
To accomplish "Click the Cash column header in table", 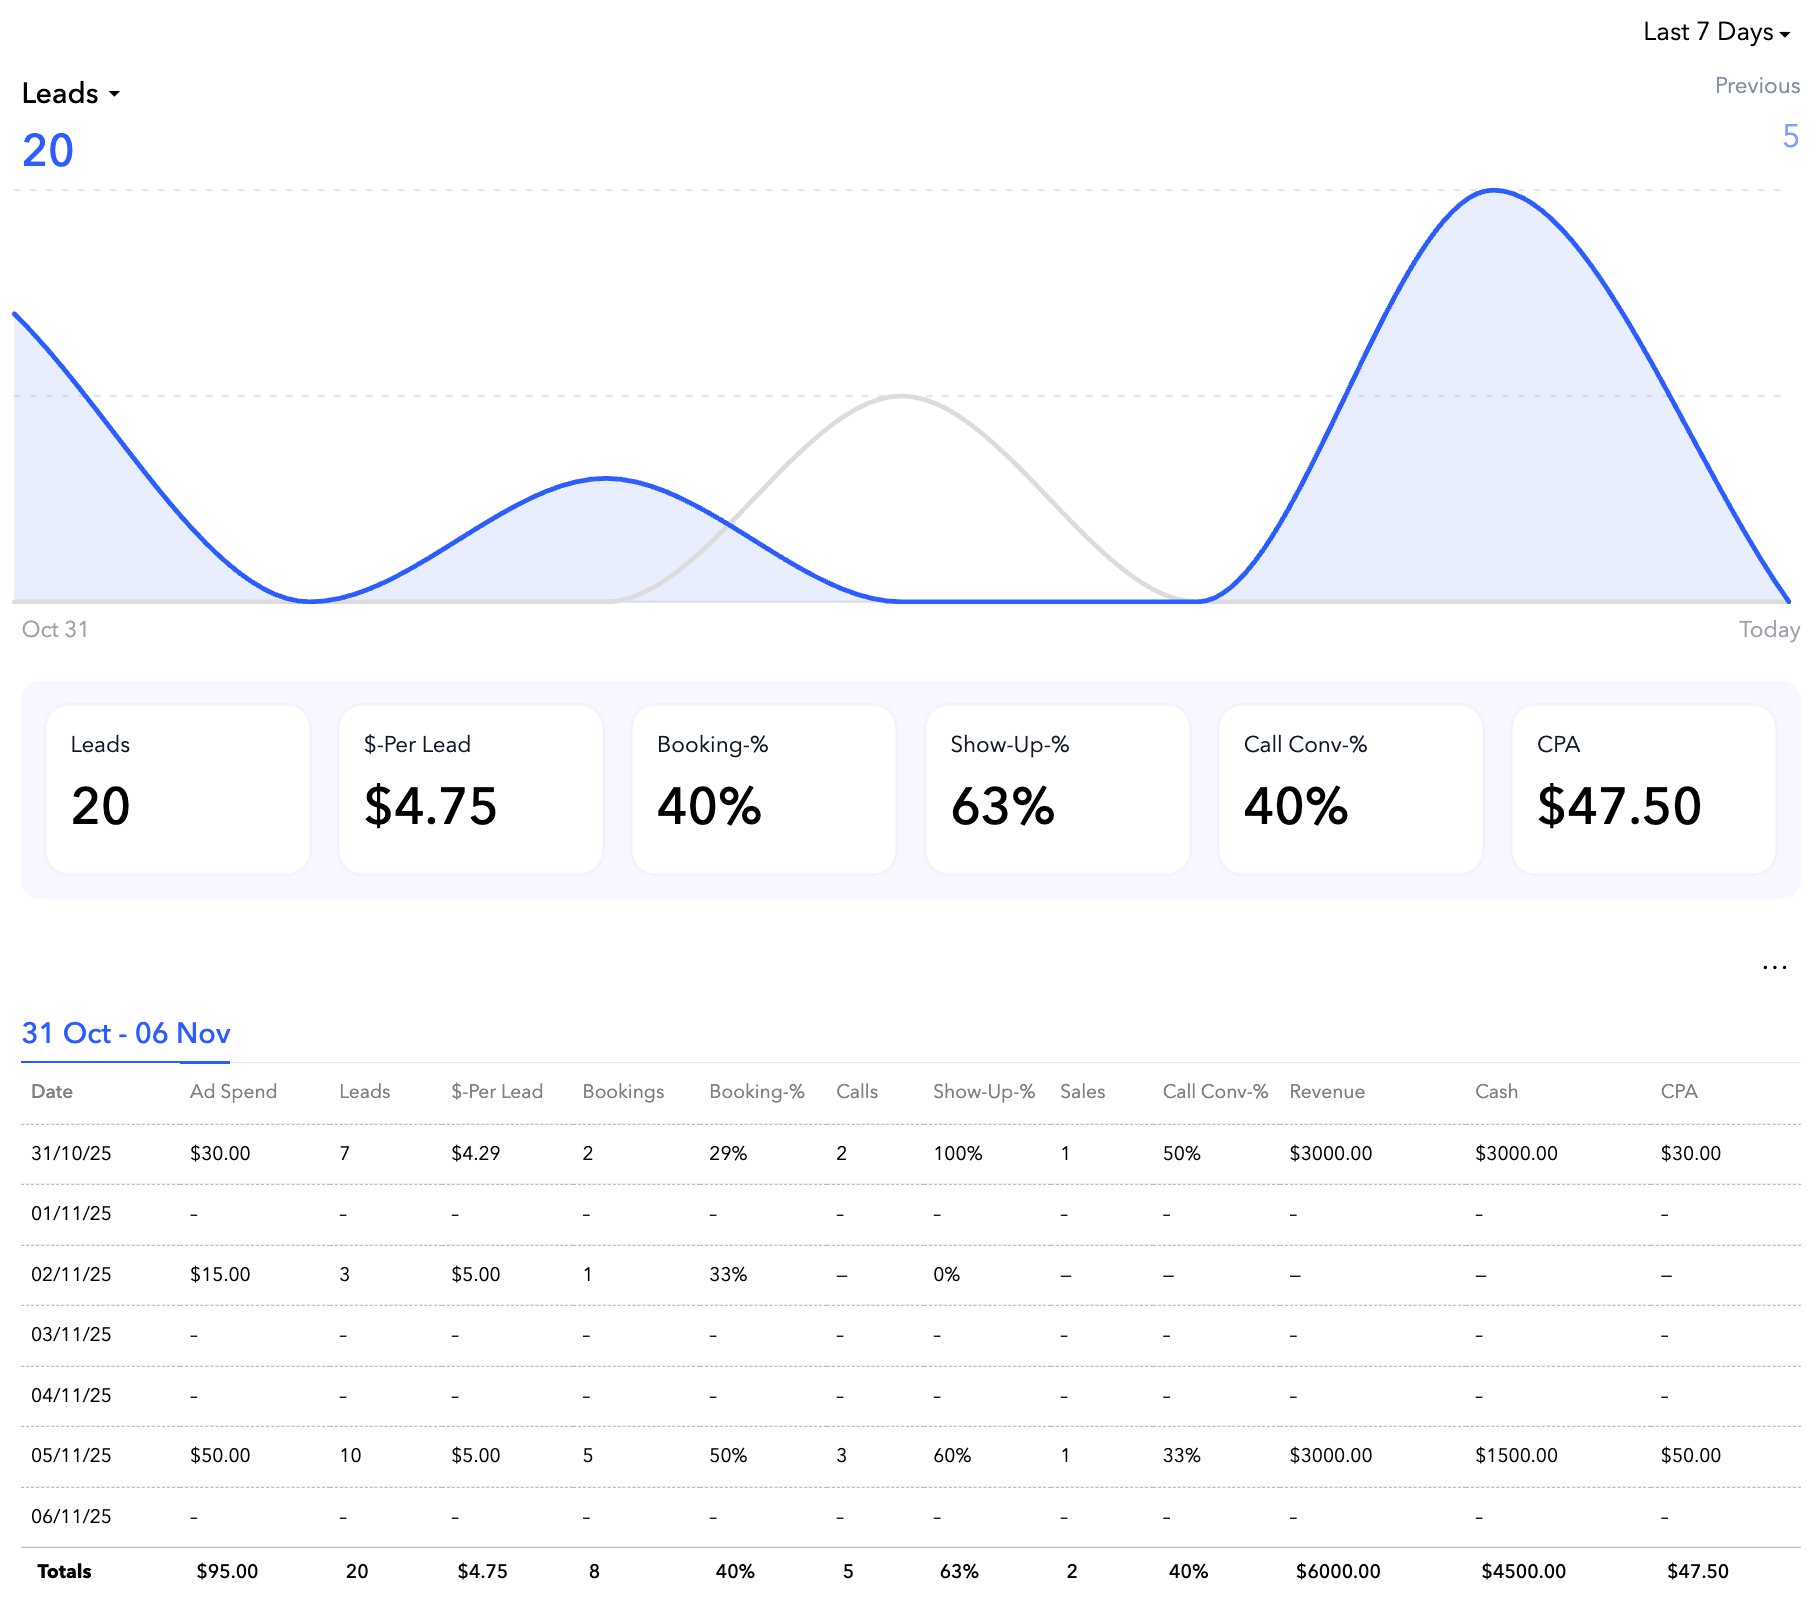I will point(1496,1091).
